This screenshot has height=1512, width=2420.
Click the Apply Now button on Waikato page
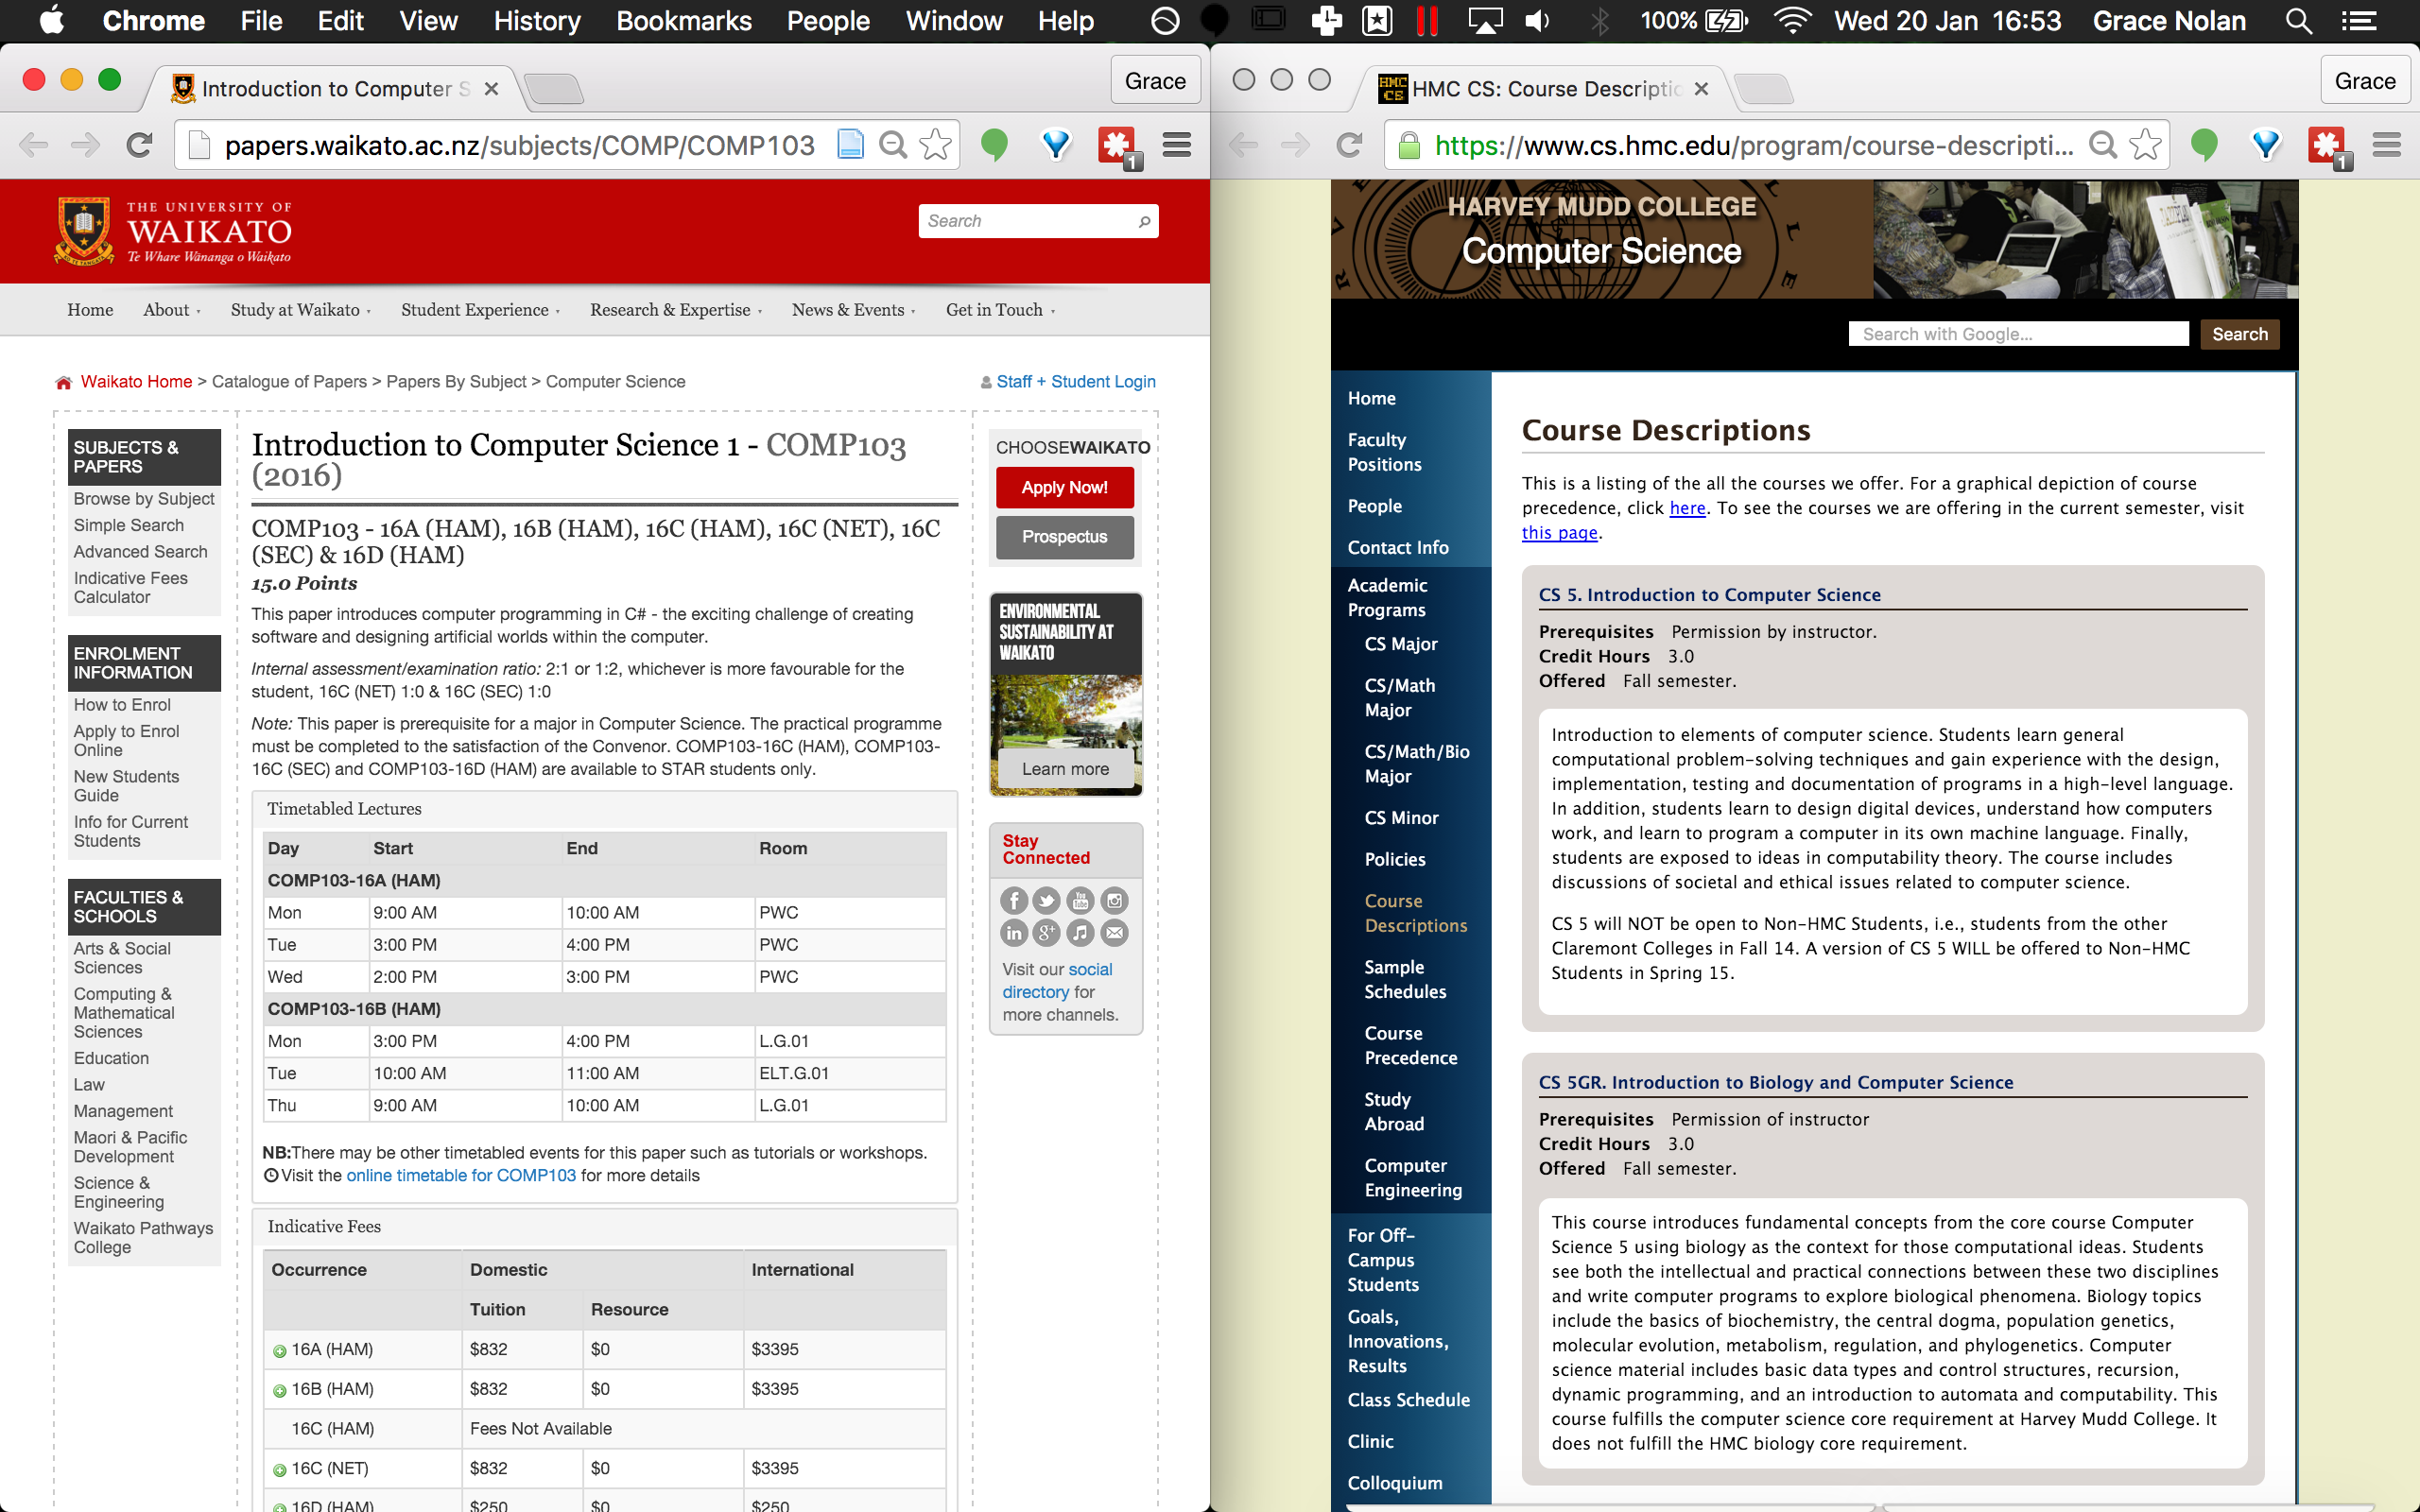pyautogui.click(x=1063, y=488)
